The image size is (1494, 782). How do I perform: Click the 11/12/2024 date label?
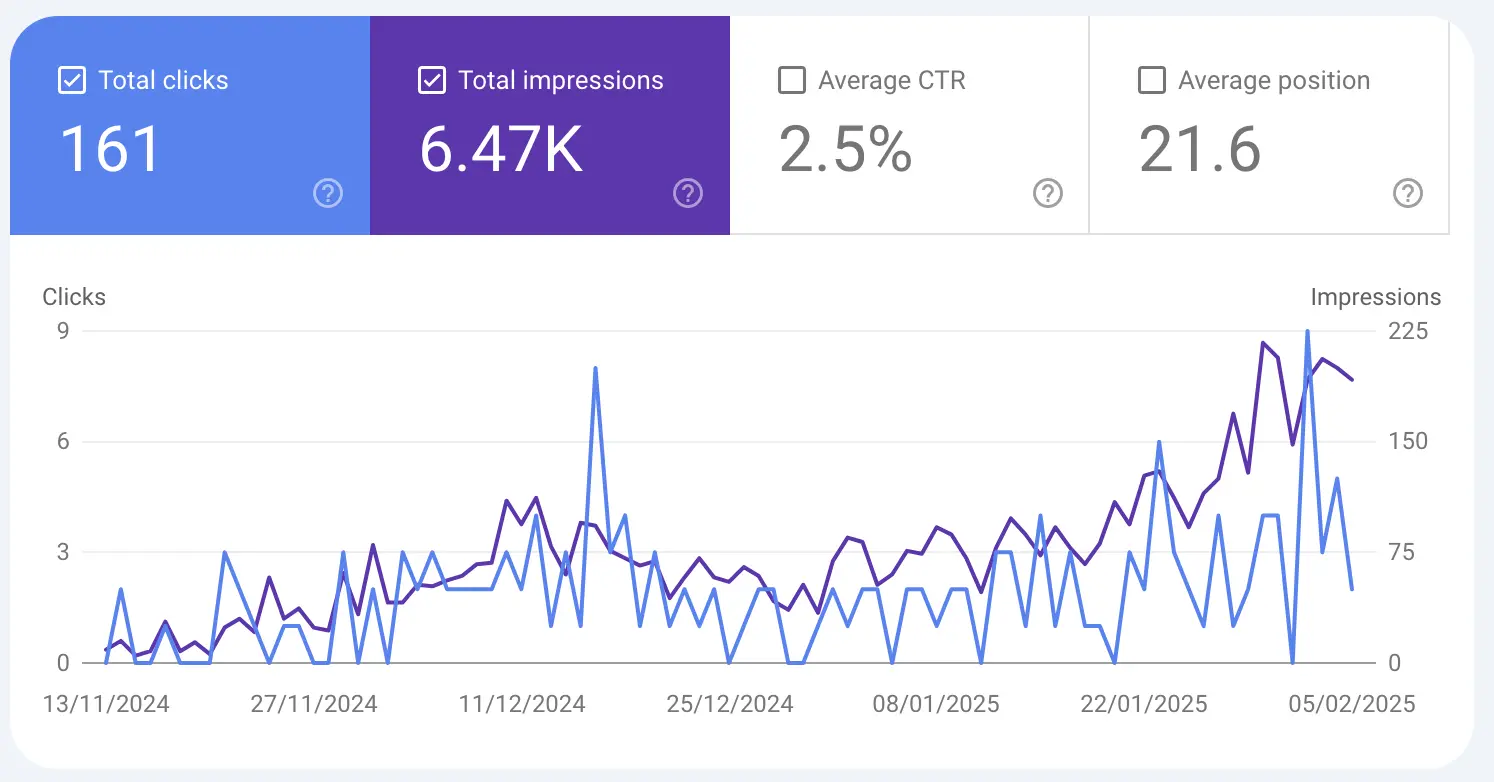pos(522,704)
